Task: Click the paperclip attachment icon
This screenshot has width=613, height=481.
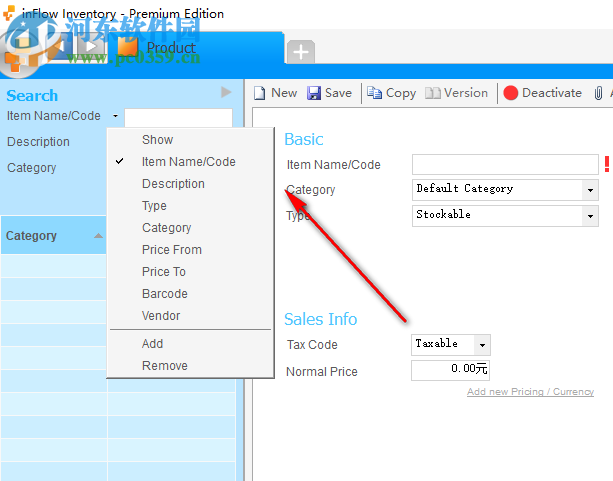Action: pyautogui.click(x=598, y=93)
